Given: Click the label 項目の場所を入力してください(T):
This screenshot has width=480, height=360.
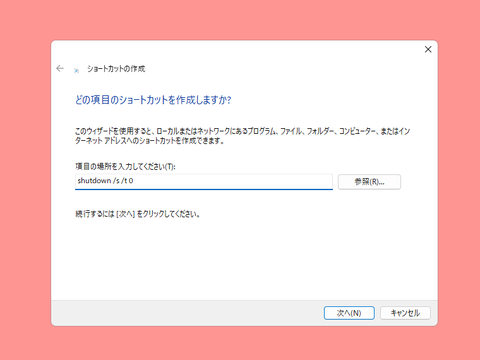Looking at the screenshot, I should (125, 166).
